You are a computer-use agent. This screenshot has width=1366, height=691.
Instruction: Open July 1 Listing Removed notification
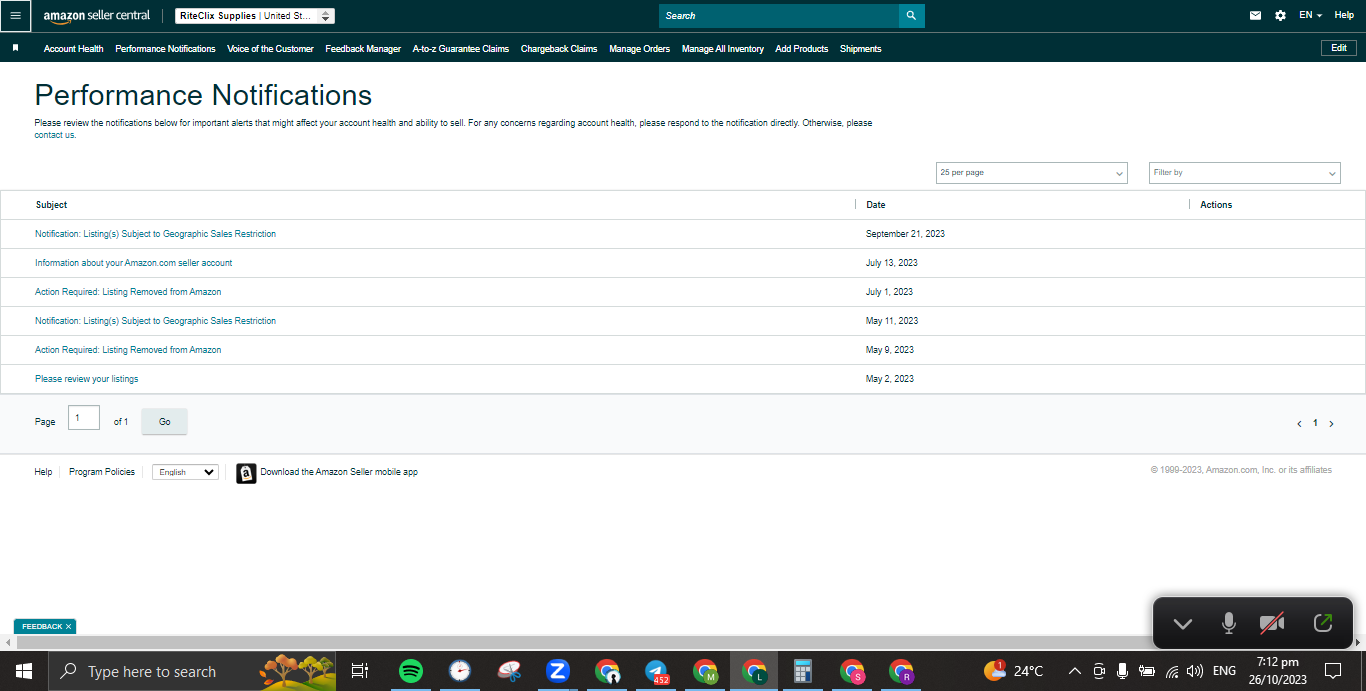[x=128, y=292]
